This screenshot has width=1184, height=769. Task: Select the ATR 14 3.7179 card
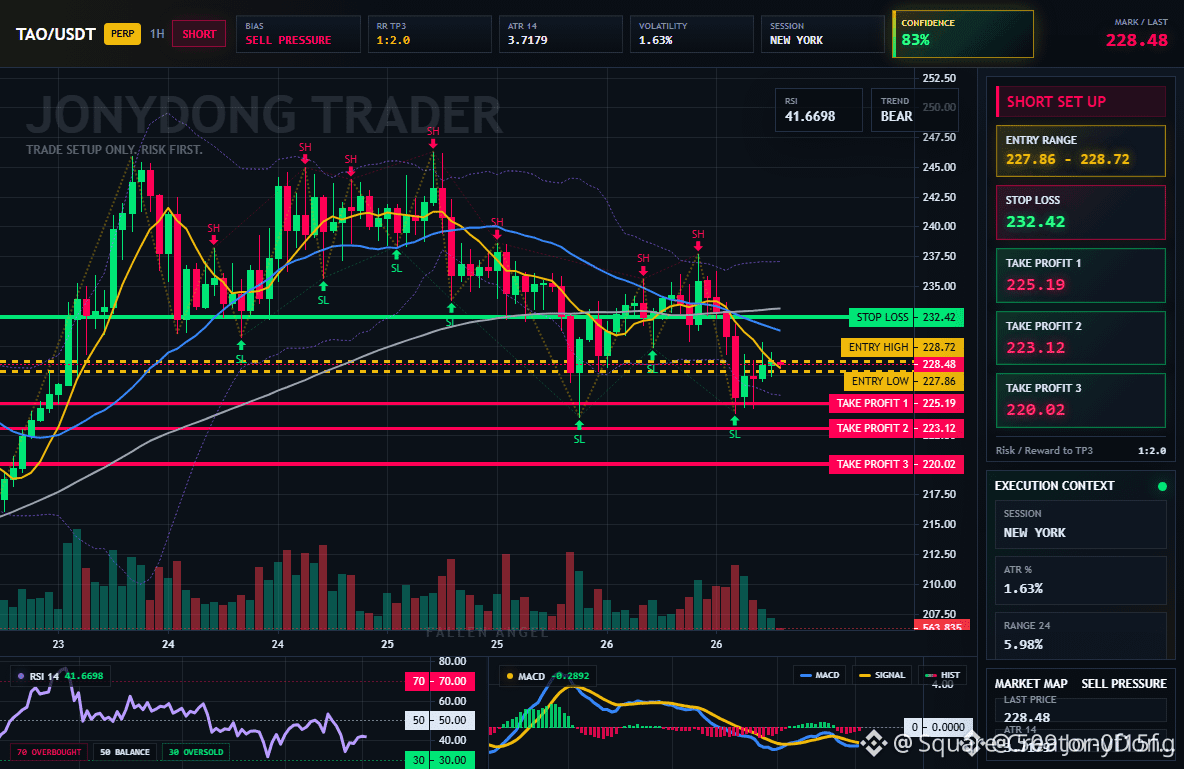560,34
